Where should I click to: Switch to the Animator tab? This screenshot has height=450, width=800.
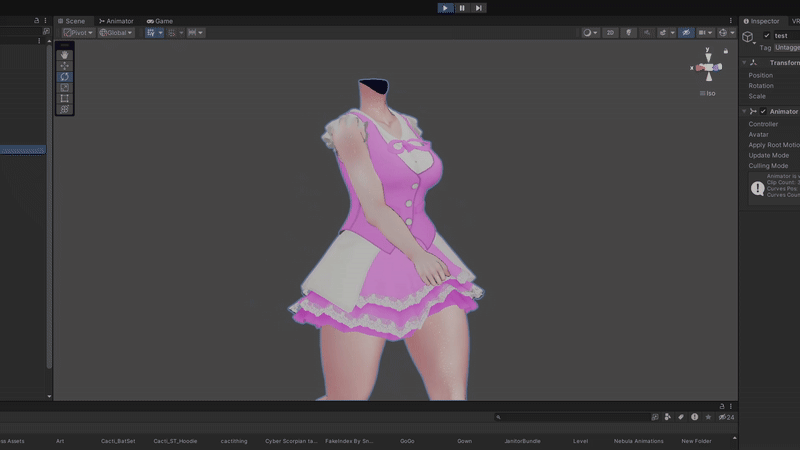[116, 21]
